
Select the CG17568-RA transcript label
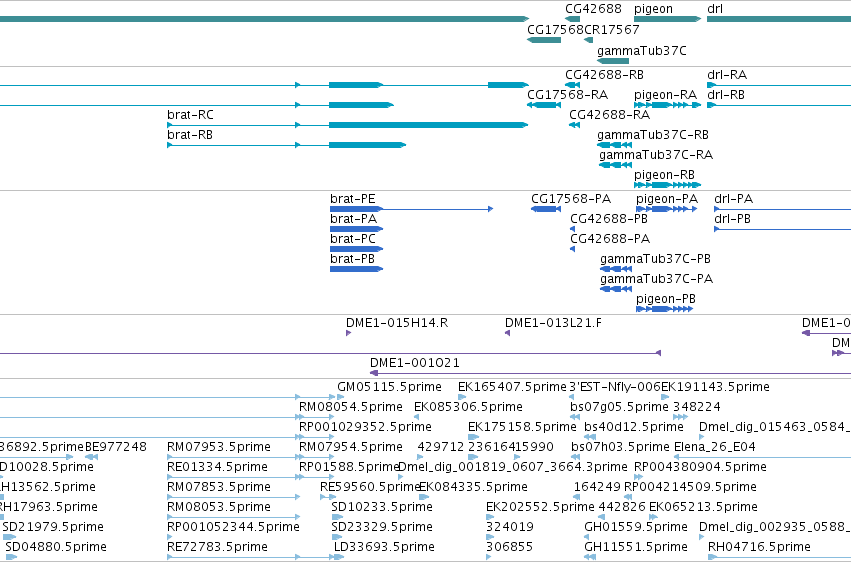click(567, 95)
